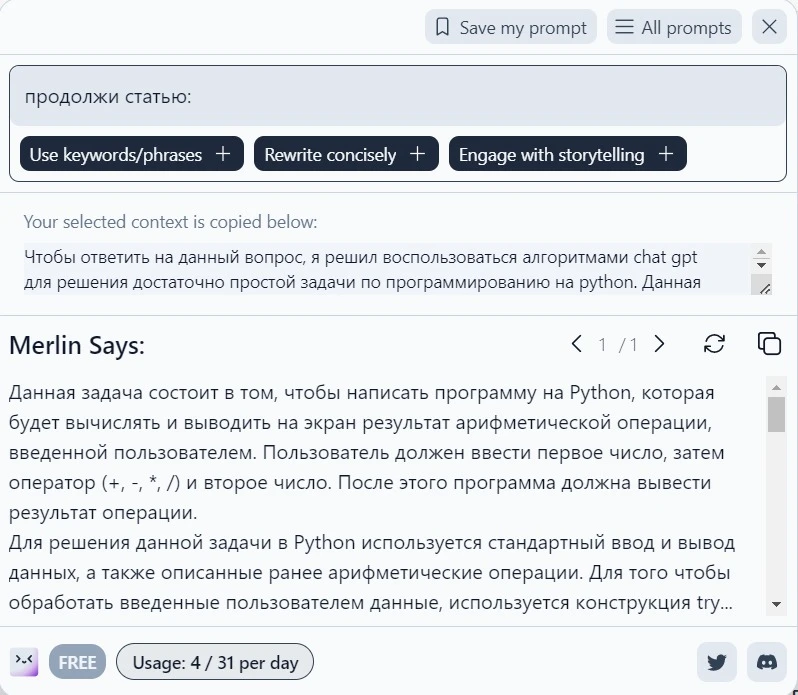Image resolution: width=798 pixels, height=695 pixels.
Task: Close the Merlin panel
Action: pos(769,27)
